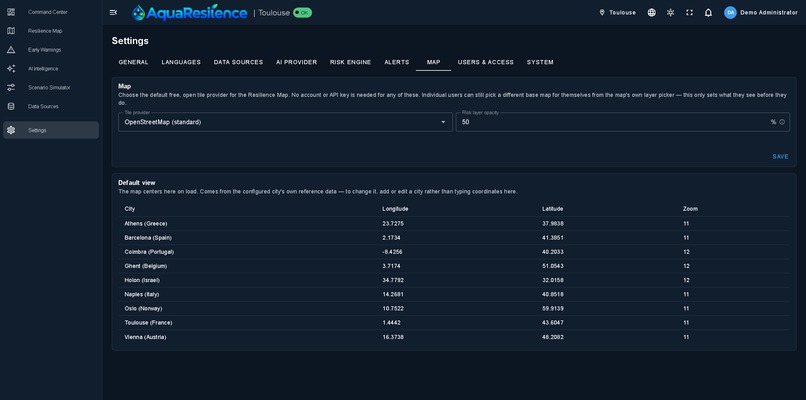Select the Vienna (Austria) row
The width and height of the screenshot is (806, 400).
(x=454, y=337)
